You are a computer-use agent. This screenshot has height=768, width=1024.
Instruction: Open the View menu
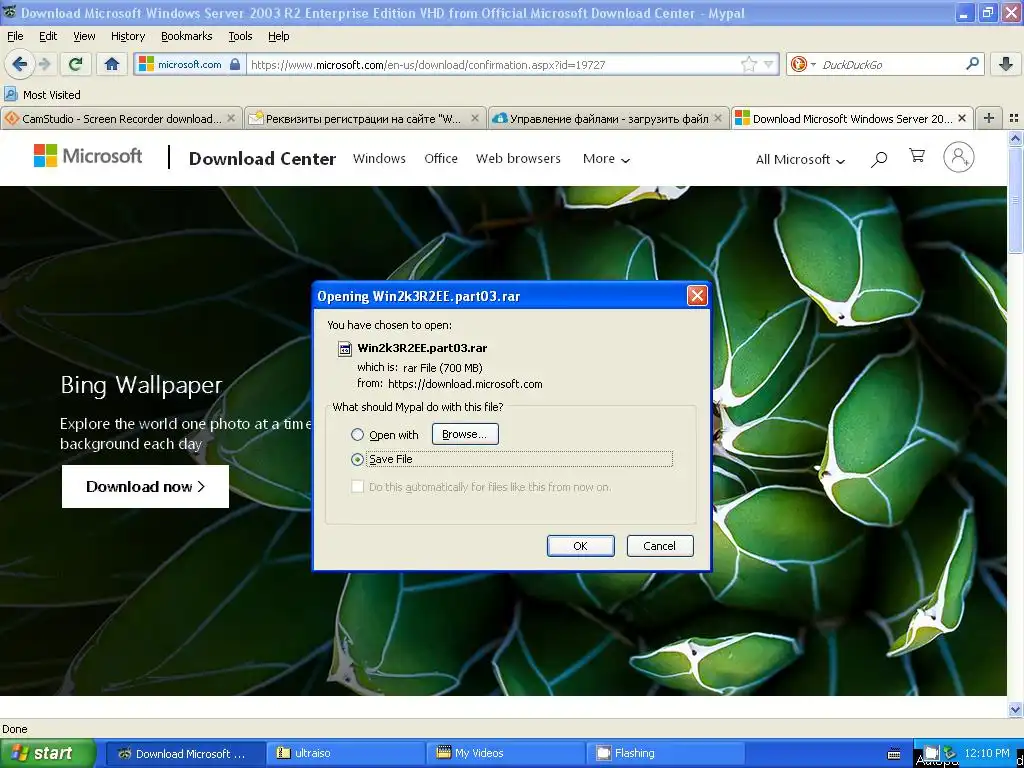click(x=84, y=36)
